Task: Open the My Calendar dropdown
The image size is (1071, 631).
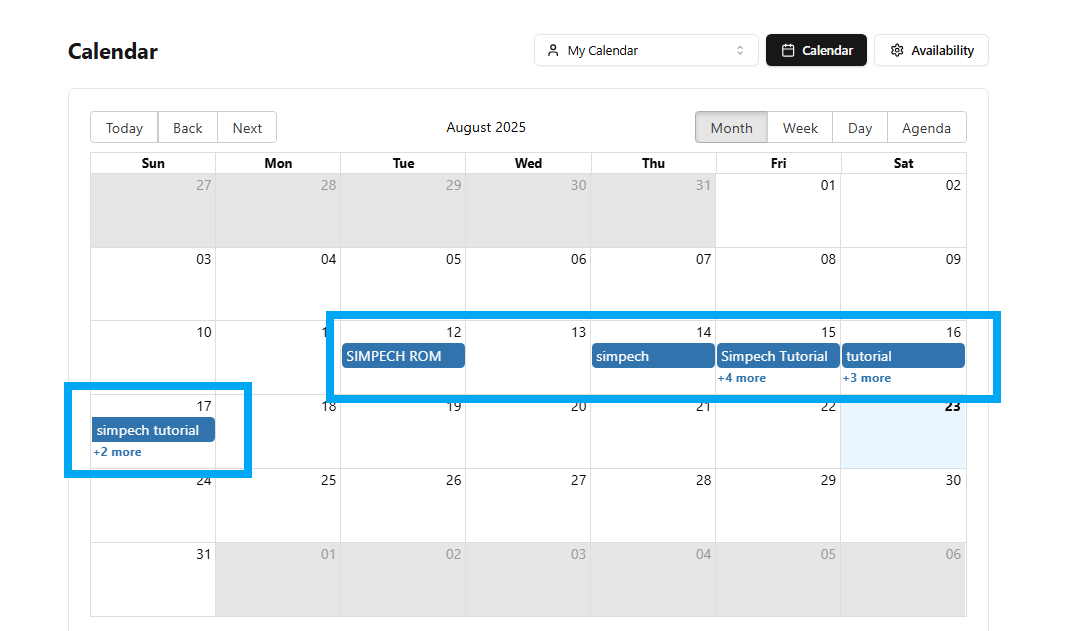Action: click(x=645, y=50)
